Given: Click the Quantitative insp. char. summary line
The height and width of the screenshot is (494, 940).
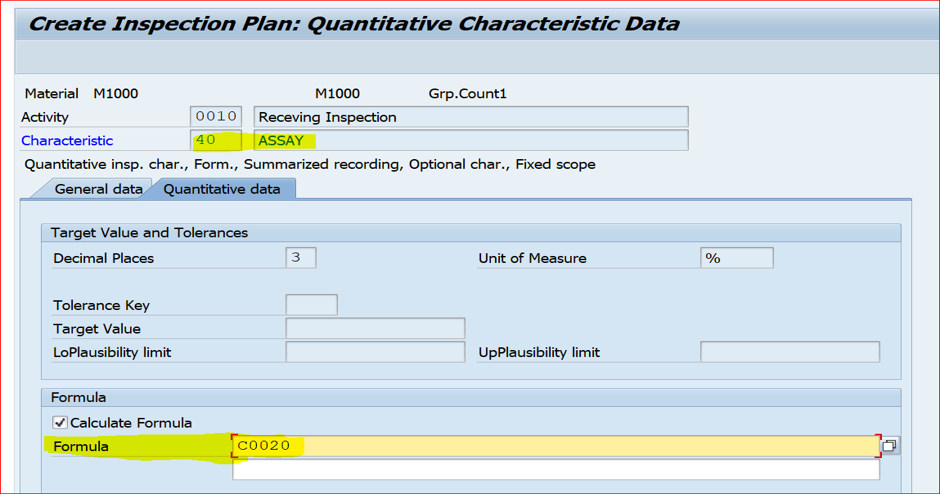Looking at the screenshot, I should tap(310, 164).
